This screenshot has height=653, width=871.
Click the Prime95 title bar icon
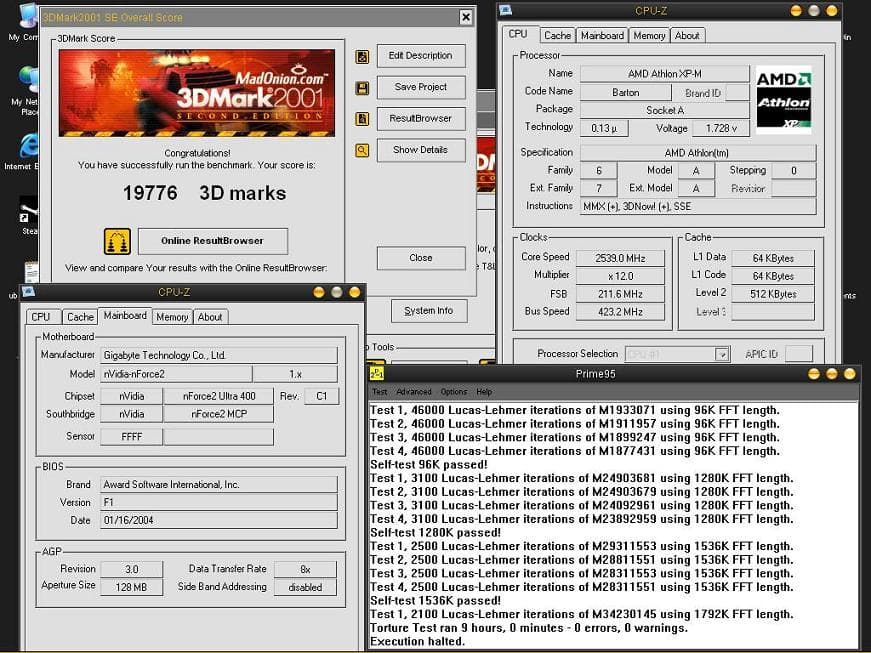(377, 373)
